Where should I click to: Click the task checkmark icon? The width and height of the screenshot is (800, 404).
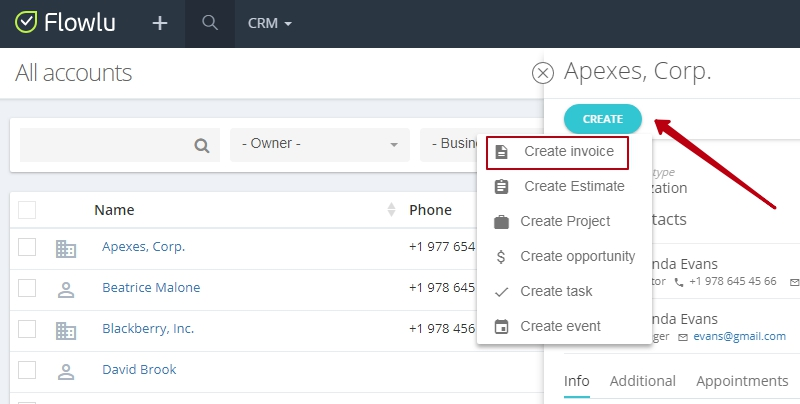coord(502,292)
